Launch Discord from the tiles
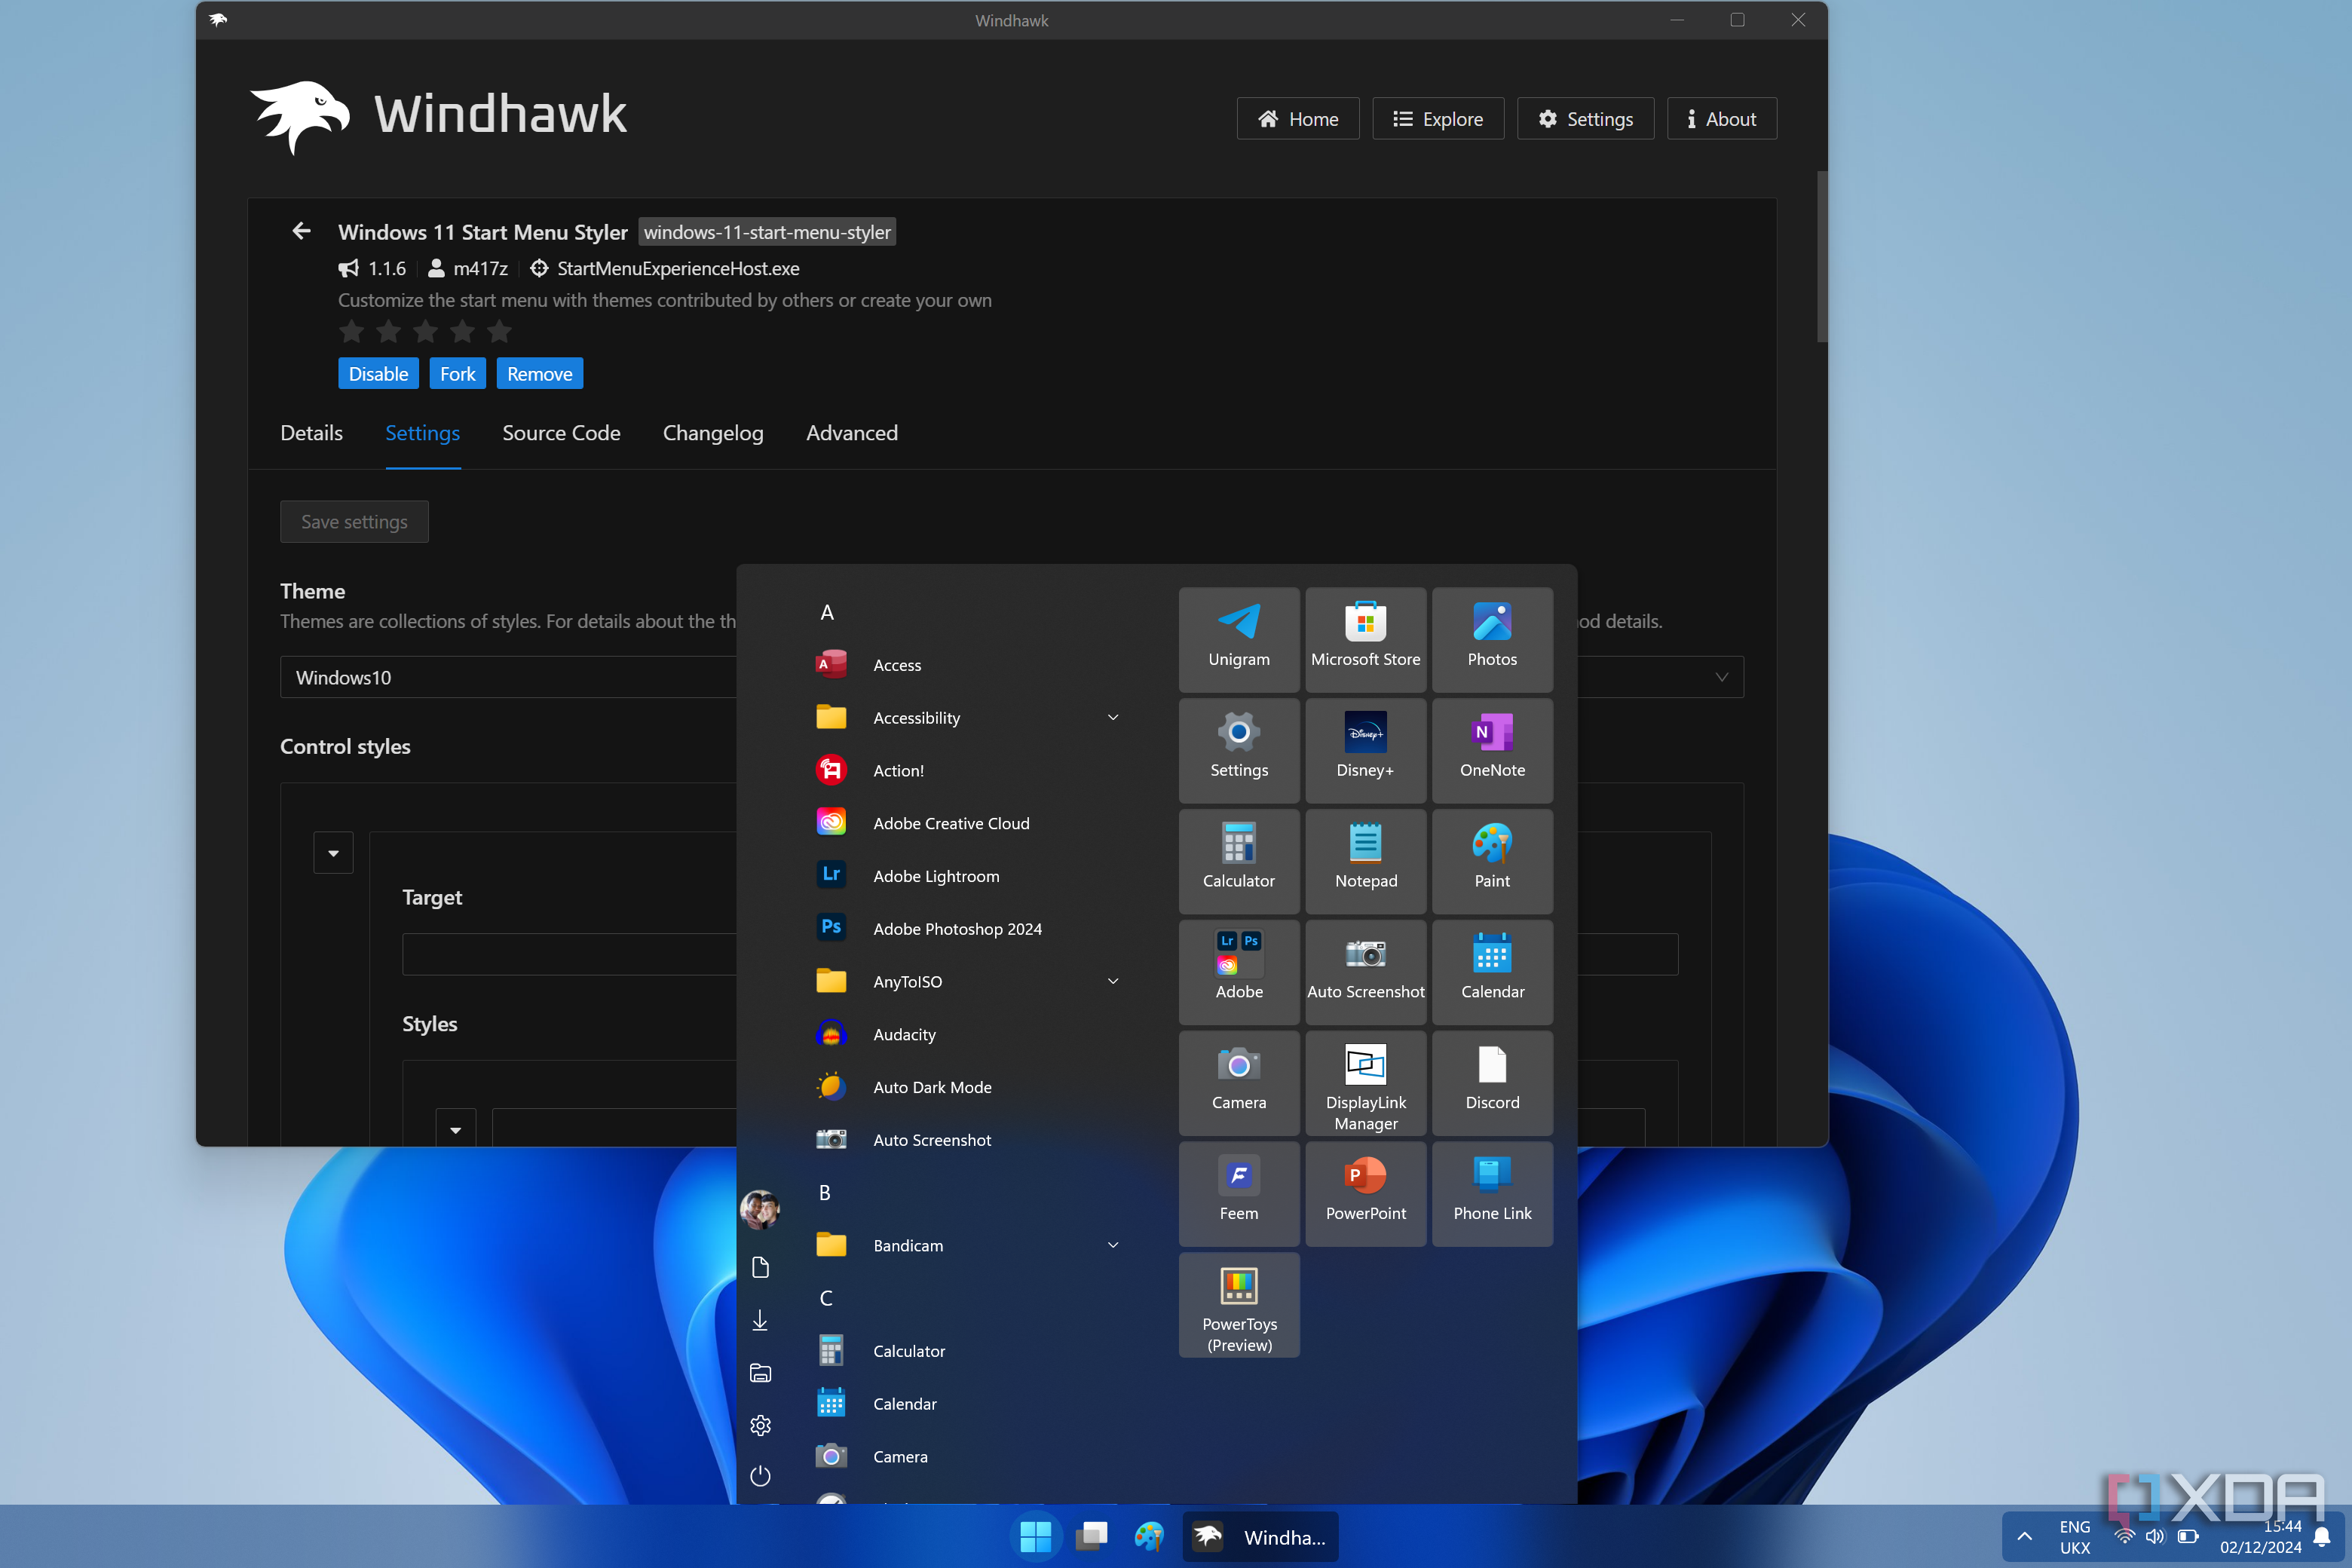This screenshot has width=2352, height=1568. [1492, 1083]
